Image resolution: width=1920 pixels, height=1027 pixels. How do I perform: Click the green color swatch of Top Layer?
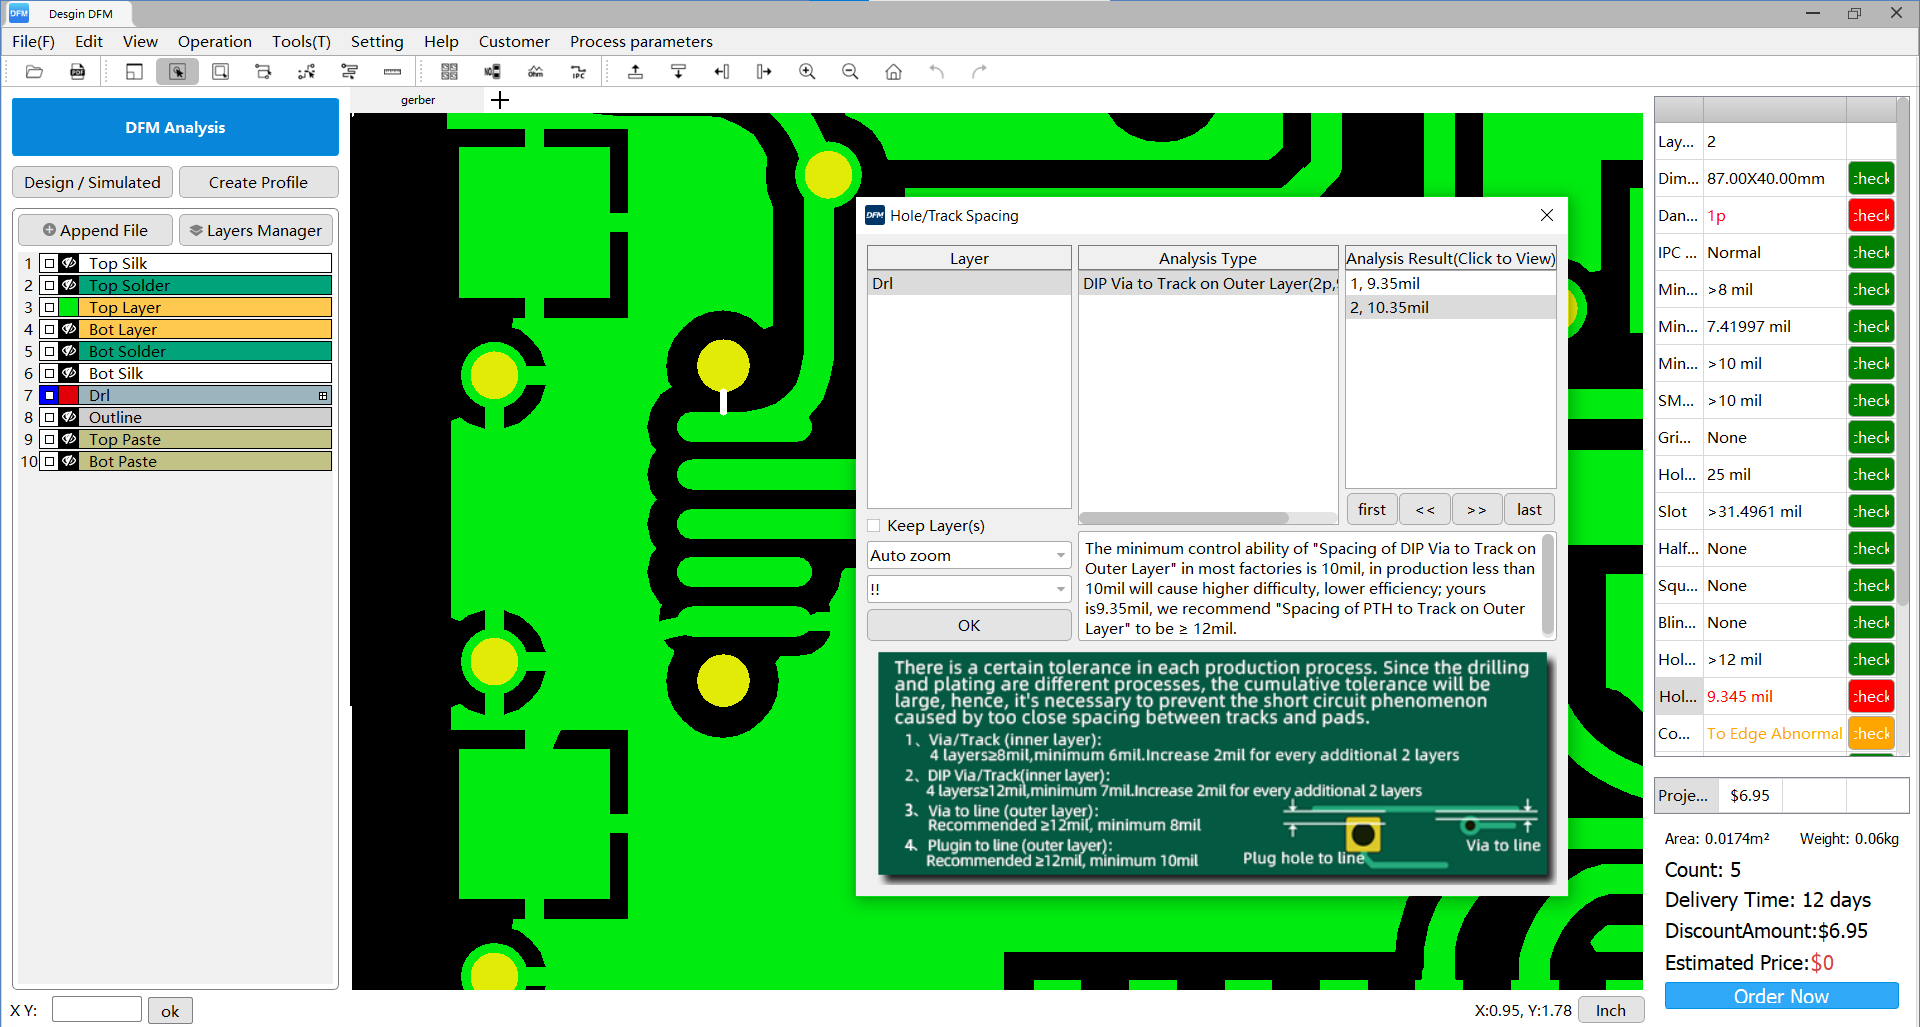(x=69, y=307)
